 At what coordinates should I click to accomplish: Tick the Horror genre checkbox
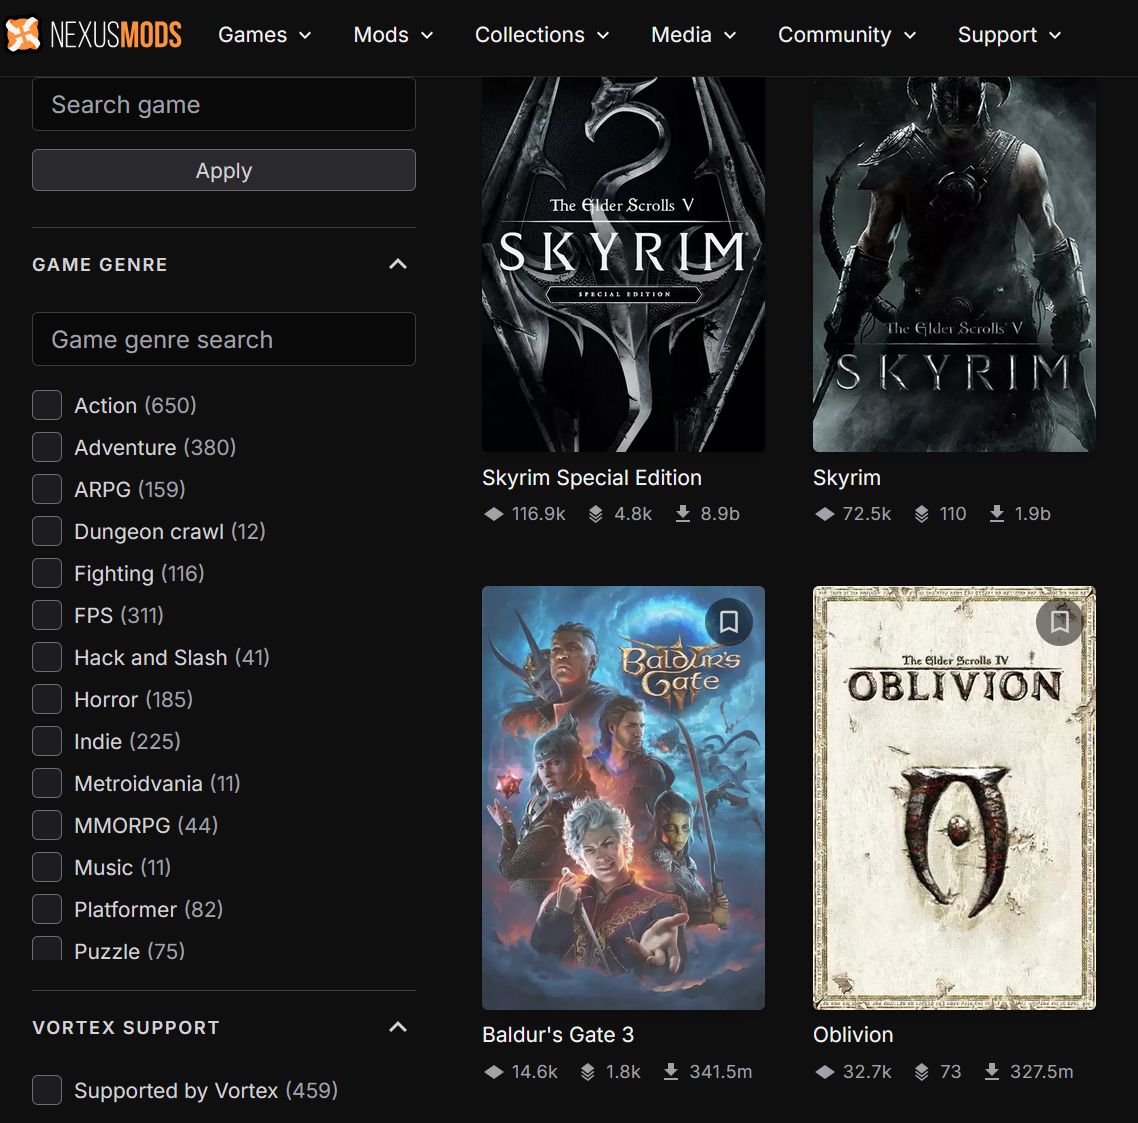(x=47, y=699)
